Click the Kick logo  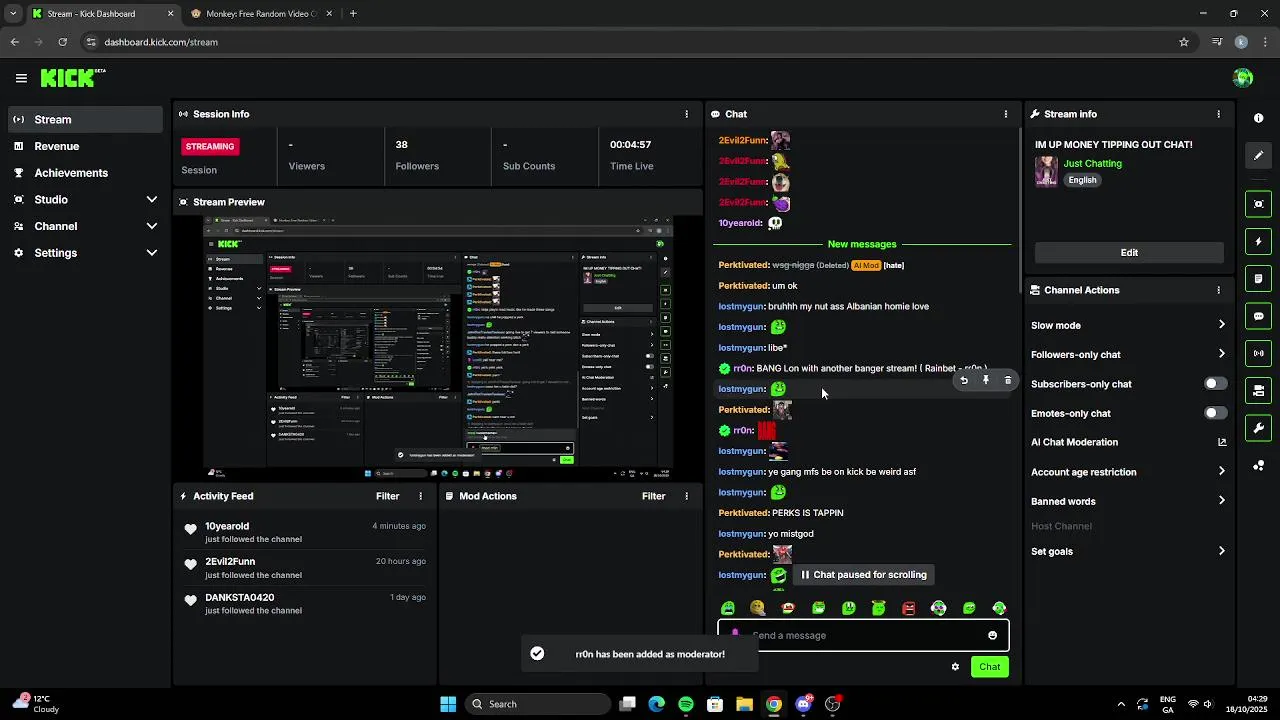click(73, 78)
